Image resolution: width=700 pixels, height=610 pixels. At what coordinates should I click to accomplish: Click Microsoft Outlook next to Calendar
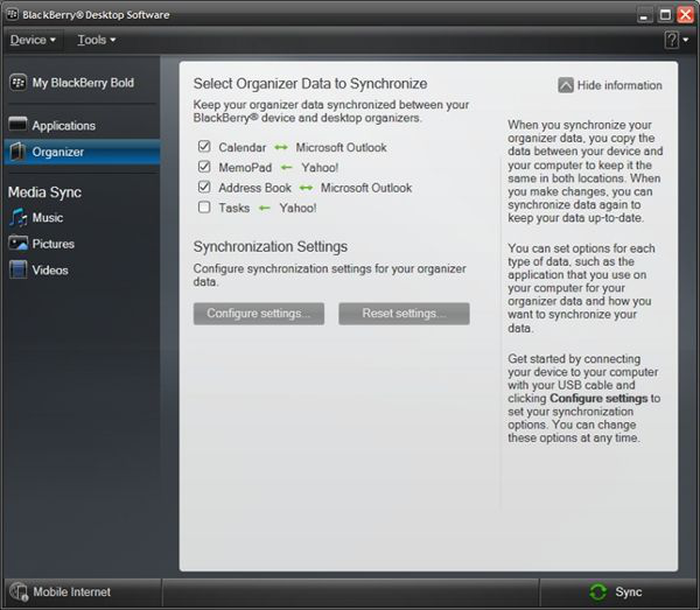(x=341, y=147)
